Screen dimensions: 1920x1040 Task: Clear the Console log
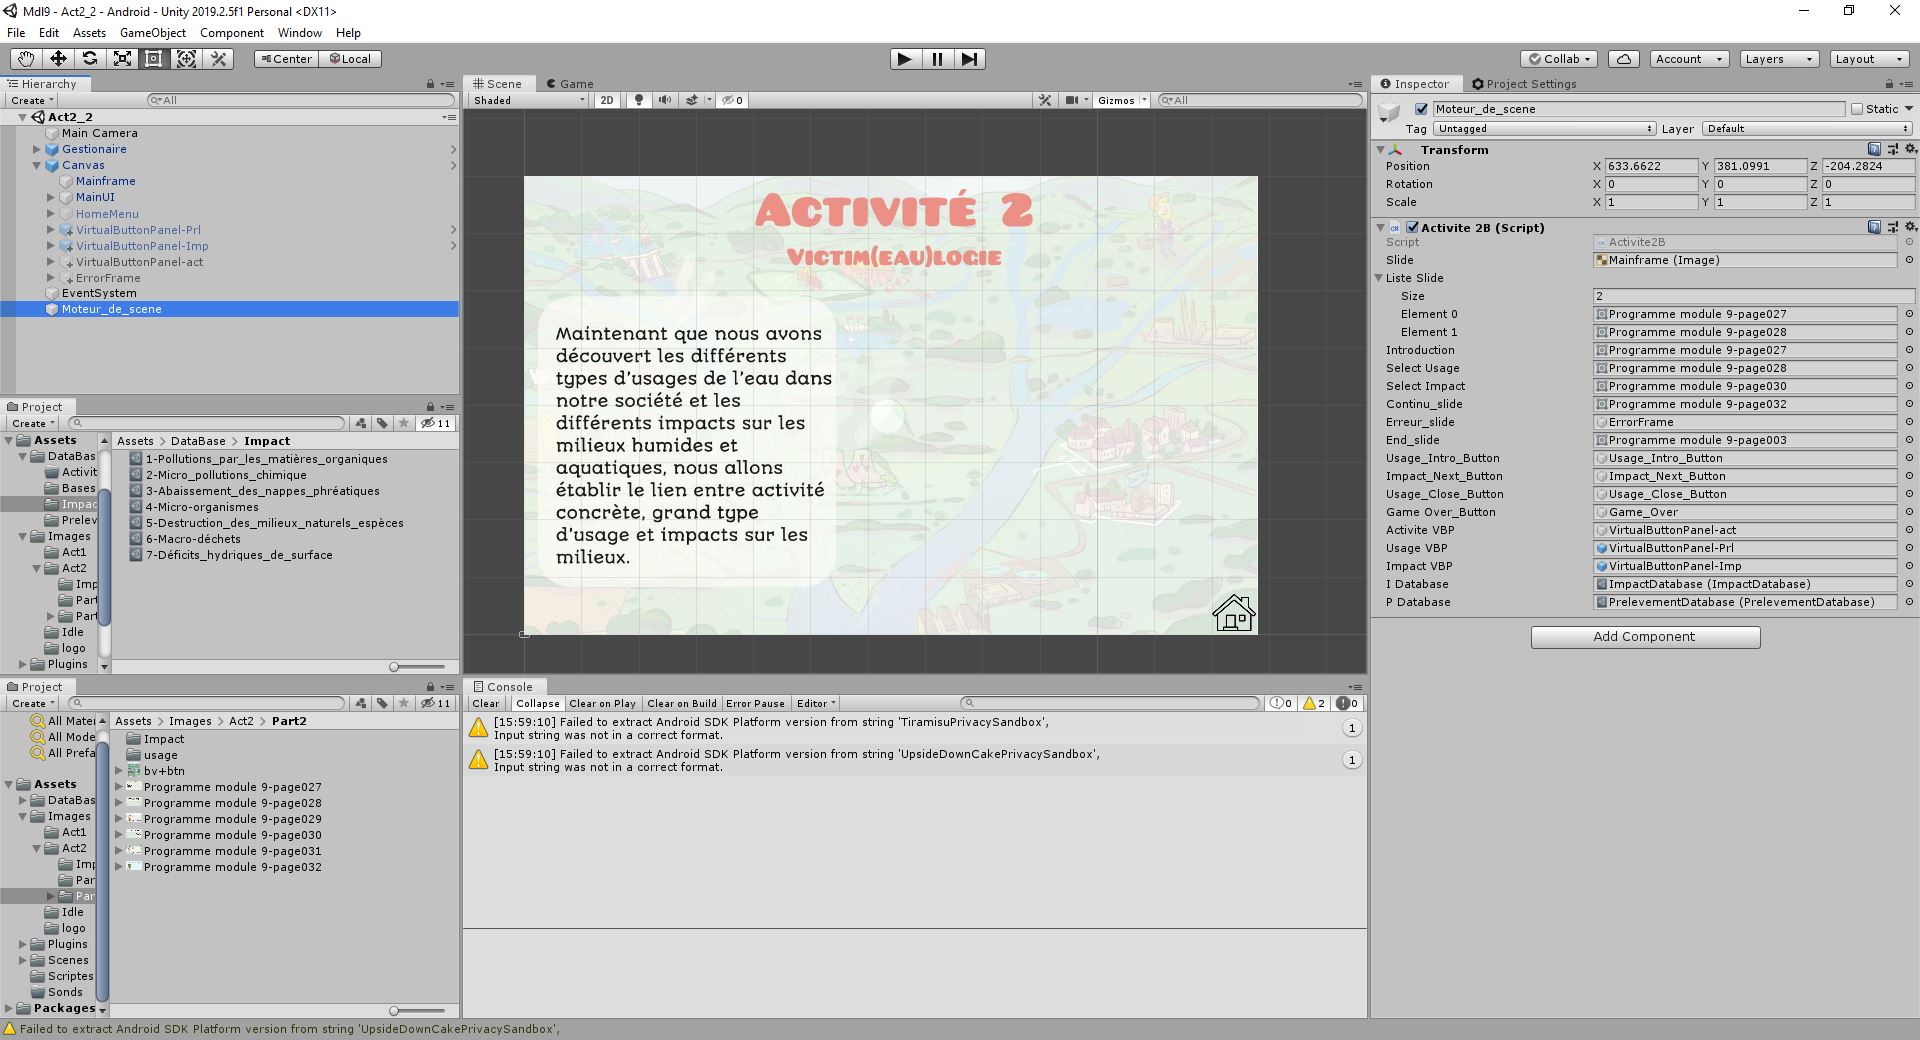pyautogui.click(x=486, y=703)
